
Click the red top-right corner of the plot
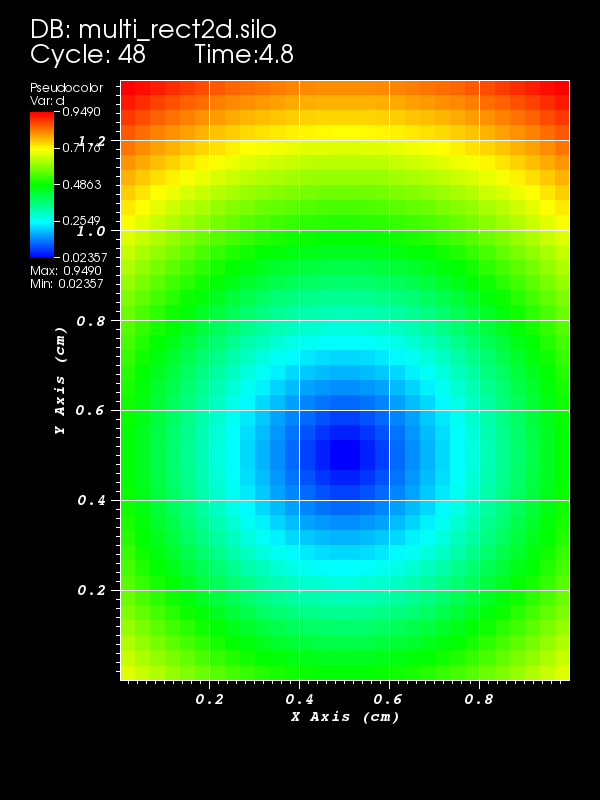point(558,92)
